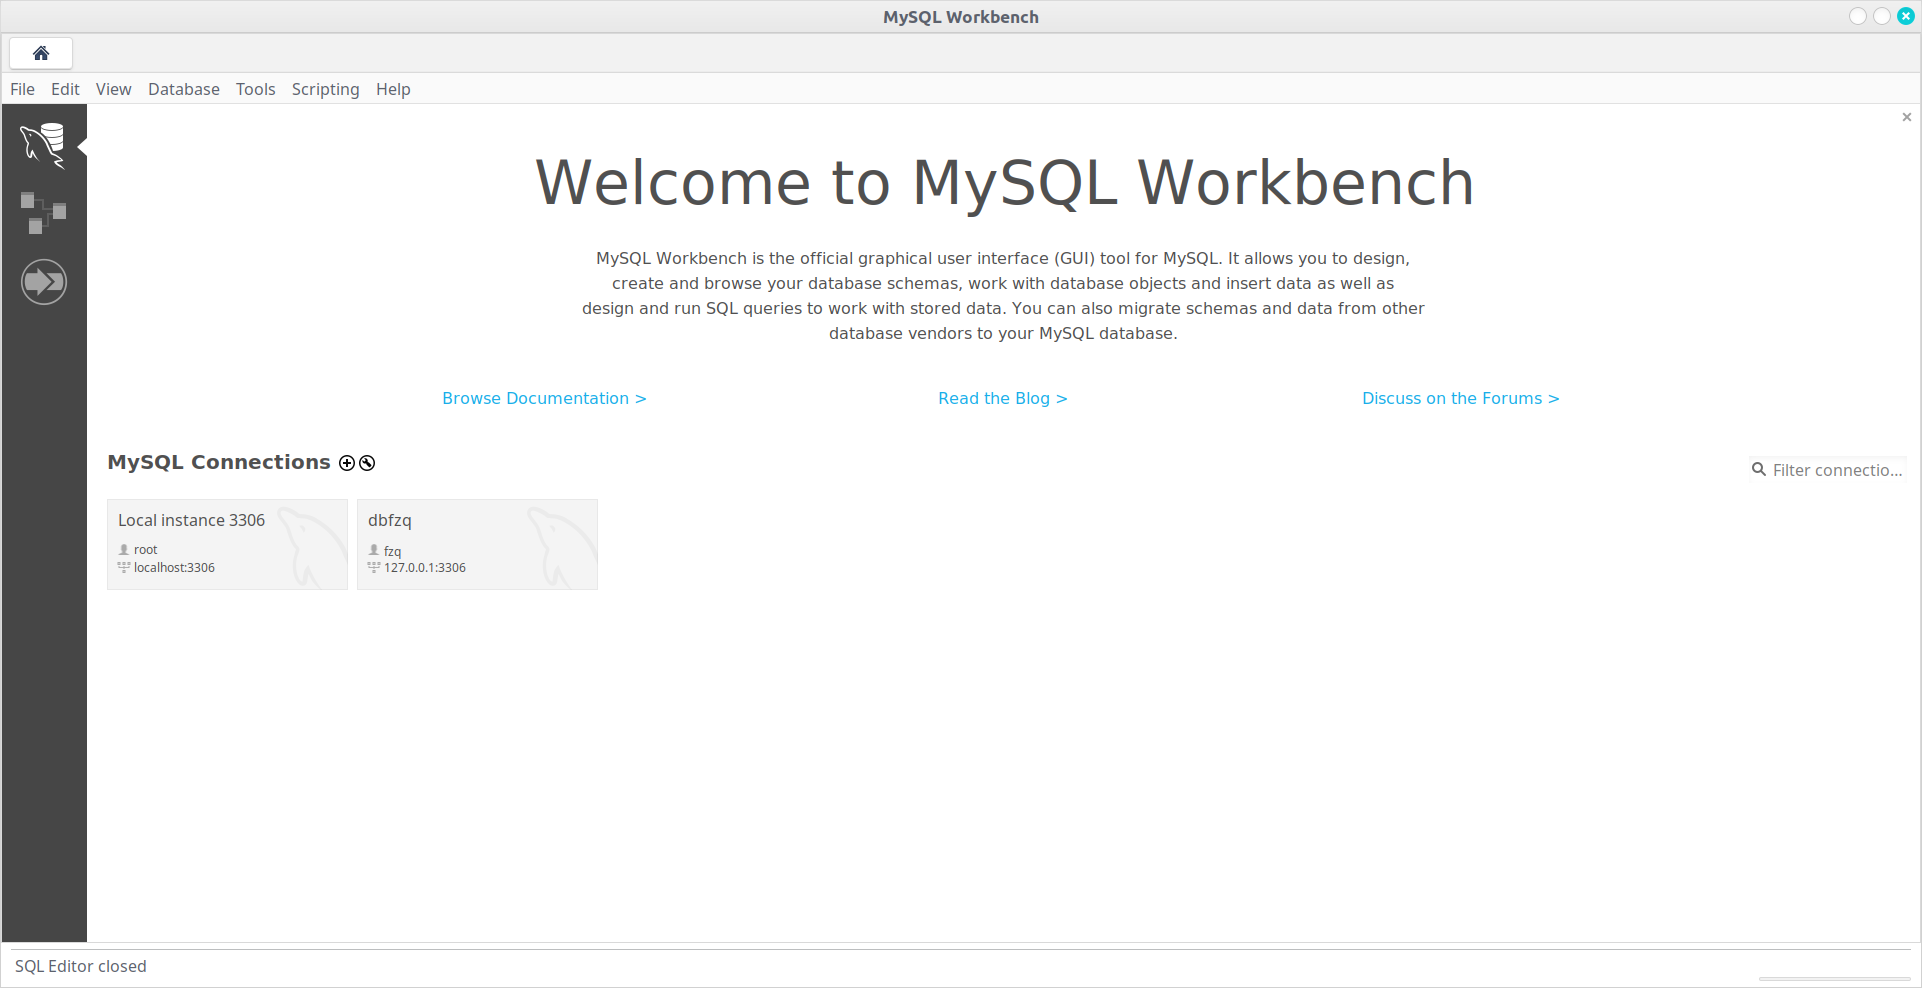1922x988 pixels.
Task: Add a new MySQL connection
Action: [x=347, y=463]
